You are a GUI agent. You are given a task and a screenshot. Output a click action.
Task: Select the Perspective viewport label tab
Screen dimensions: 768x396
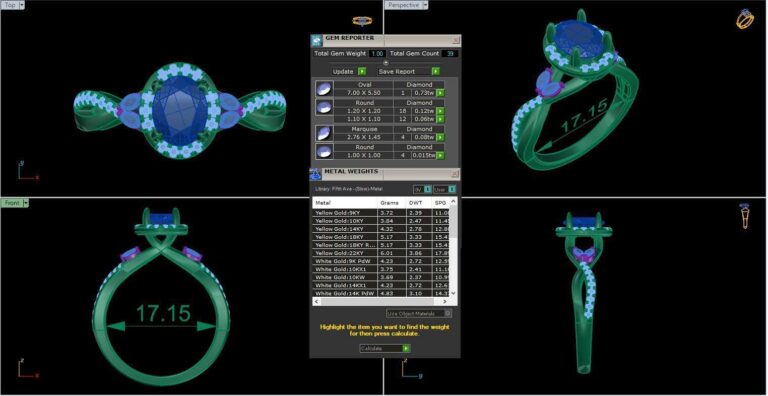tap(403, 5)
